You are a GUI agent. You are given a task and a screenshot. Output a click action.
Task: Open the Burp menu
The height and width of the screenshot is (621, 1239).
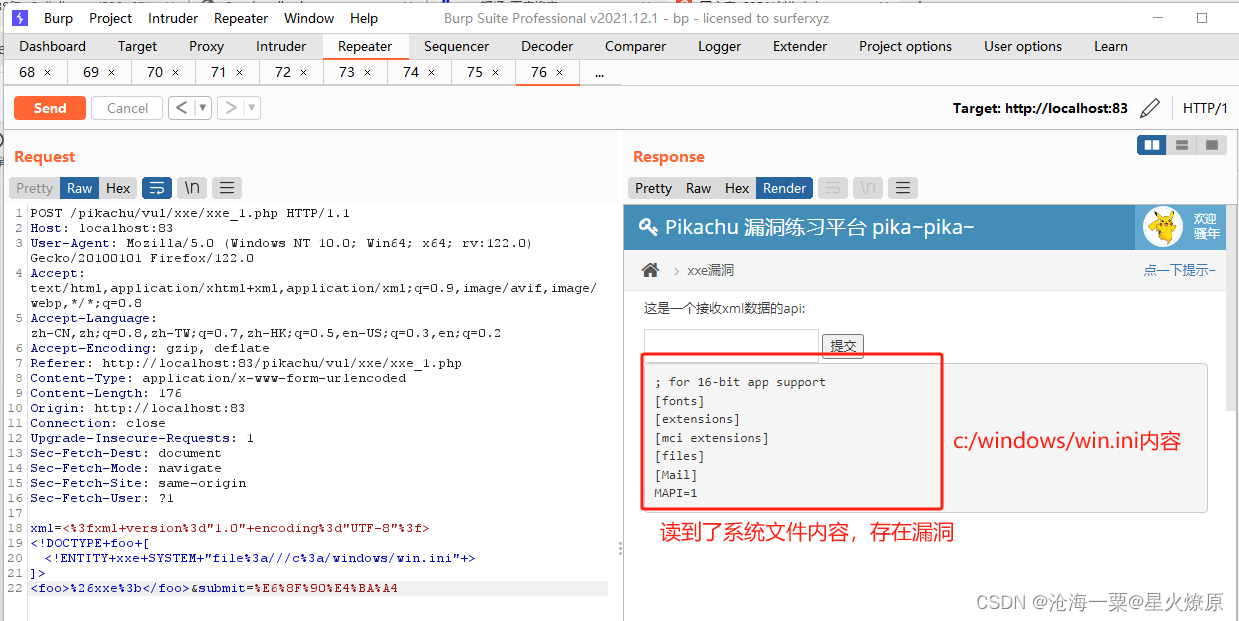click(x=59, y=18)
